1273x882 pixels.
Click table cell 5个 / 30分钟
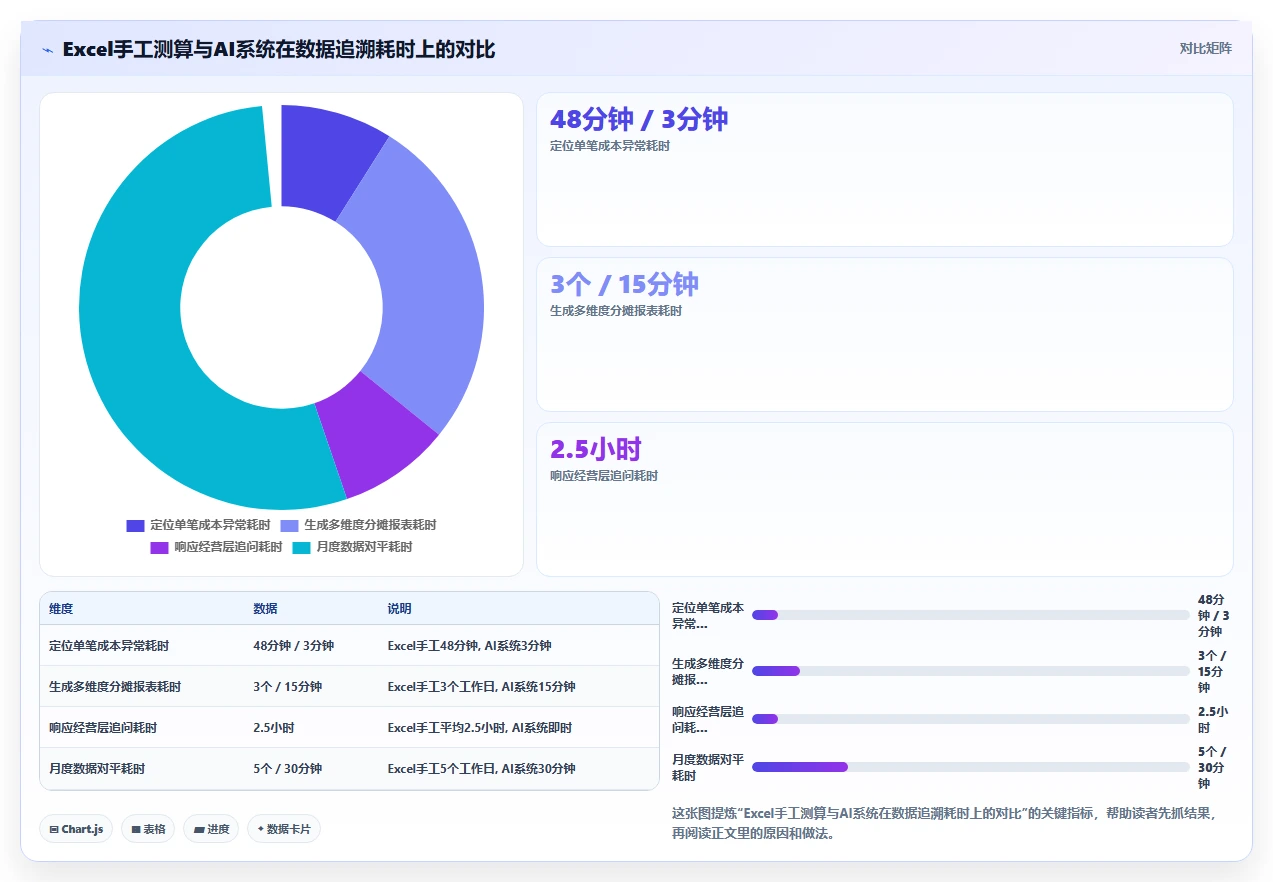(x=288, y=769)
